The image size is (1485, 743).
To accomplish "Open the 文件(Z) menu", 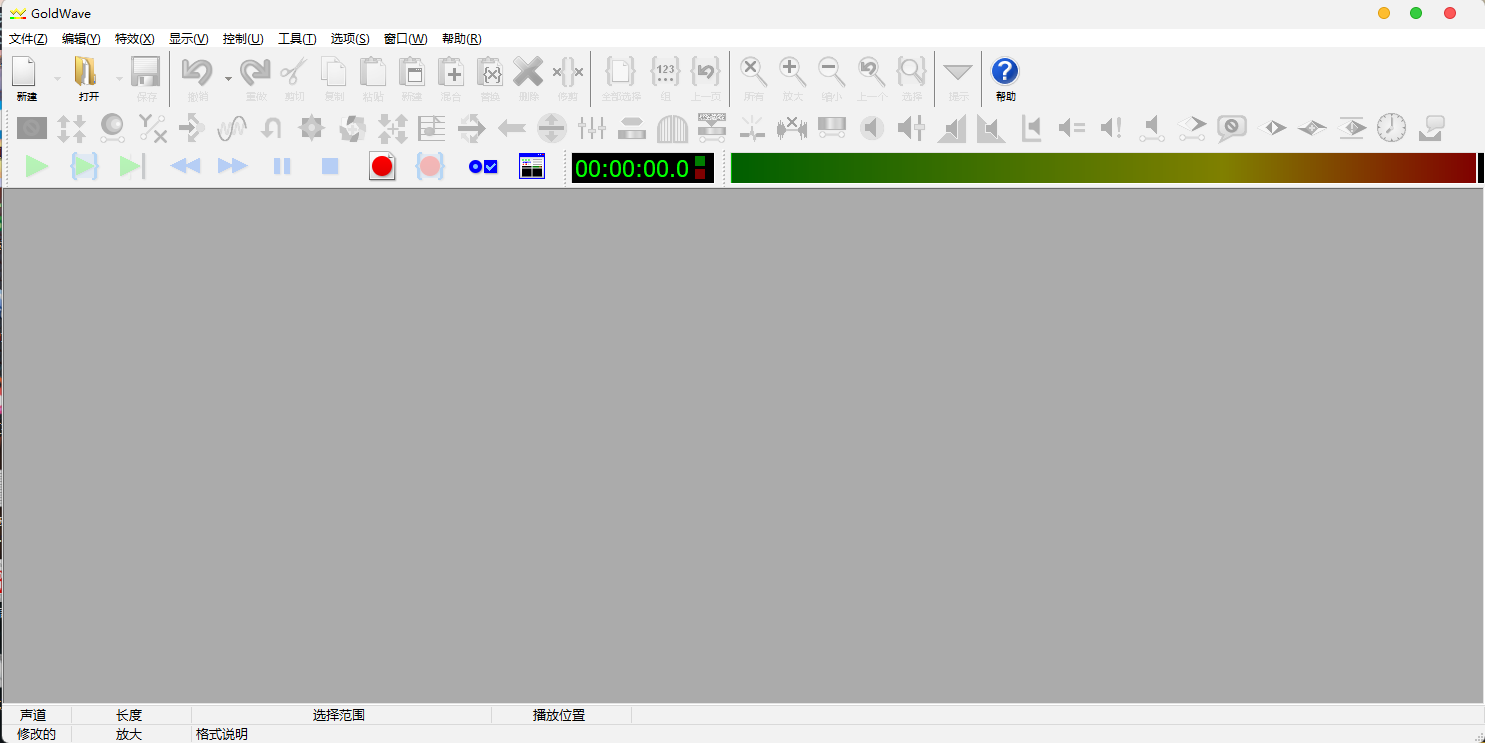I will [x=28, y=39].
